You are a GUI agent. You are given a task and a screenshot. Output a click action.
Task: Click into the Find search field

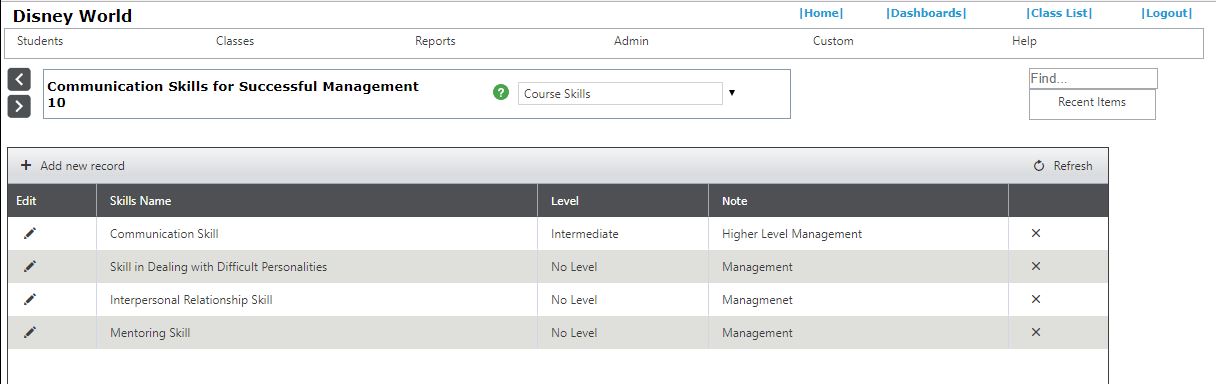click(1093, 79)
